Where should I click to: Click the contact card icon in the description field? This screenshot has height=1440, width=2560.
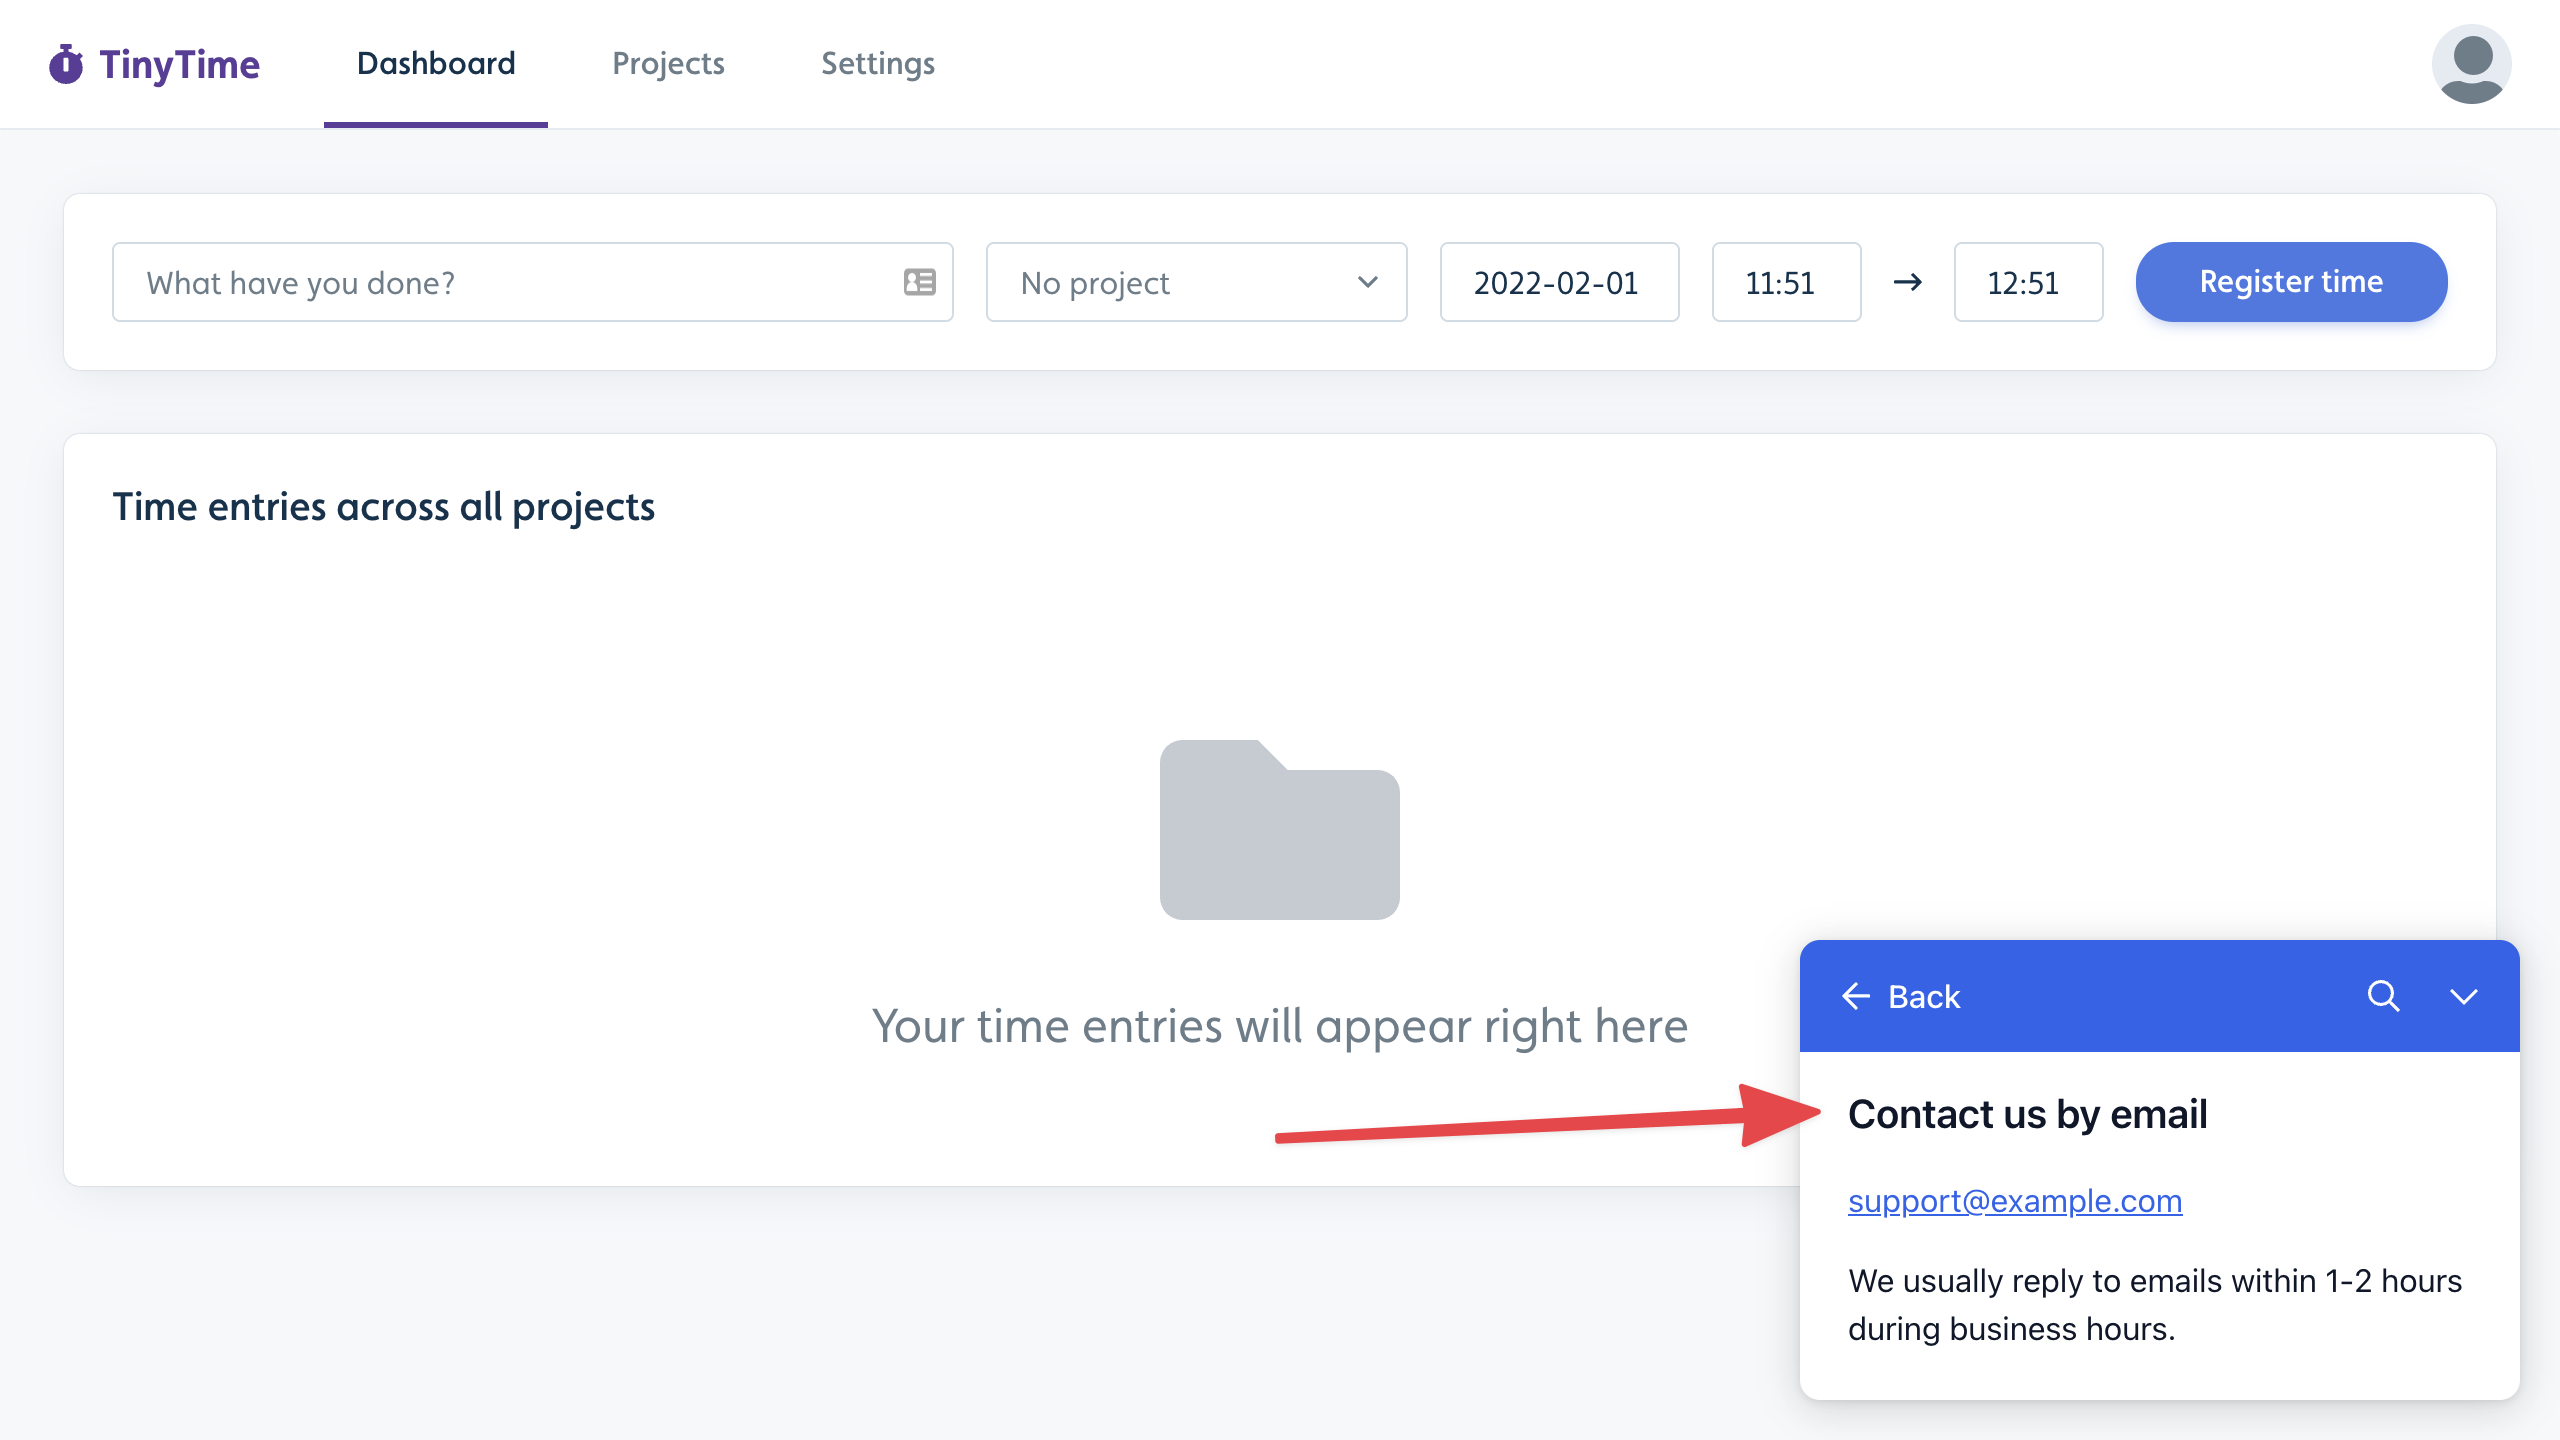click(x=919, y=282)
